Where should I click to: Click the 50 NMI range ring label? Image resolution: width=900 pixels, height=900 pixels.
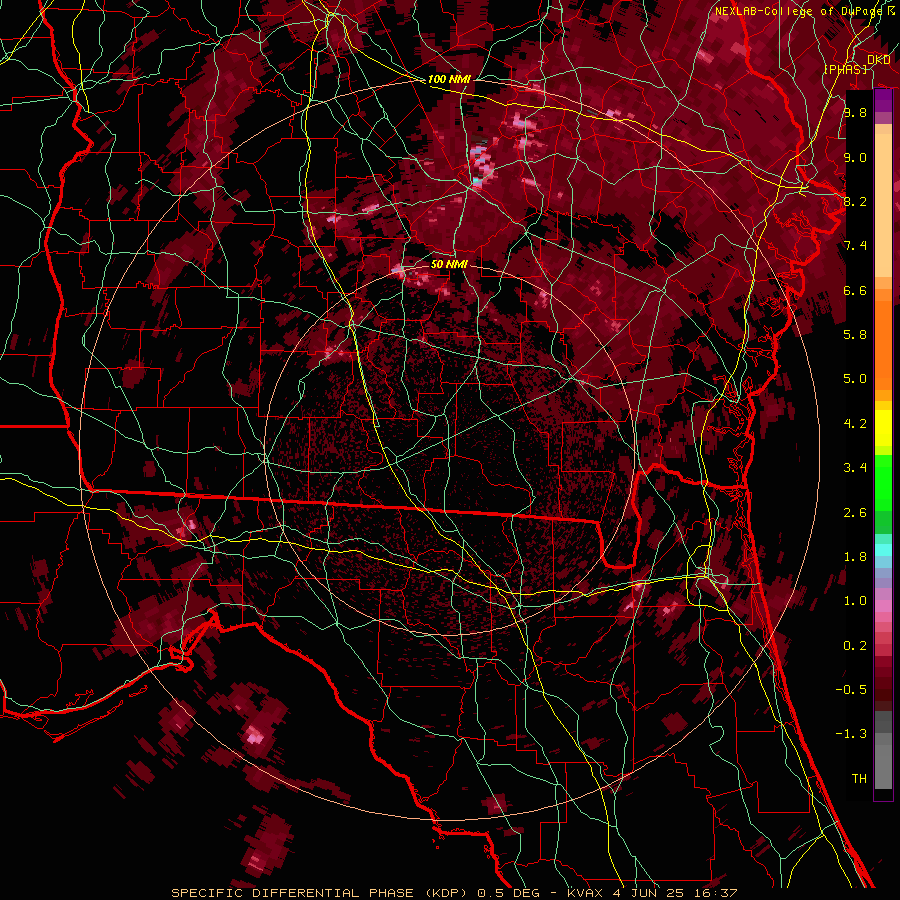pos(449,264)
